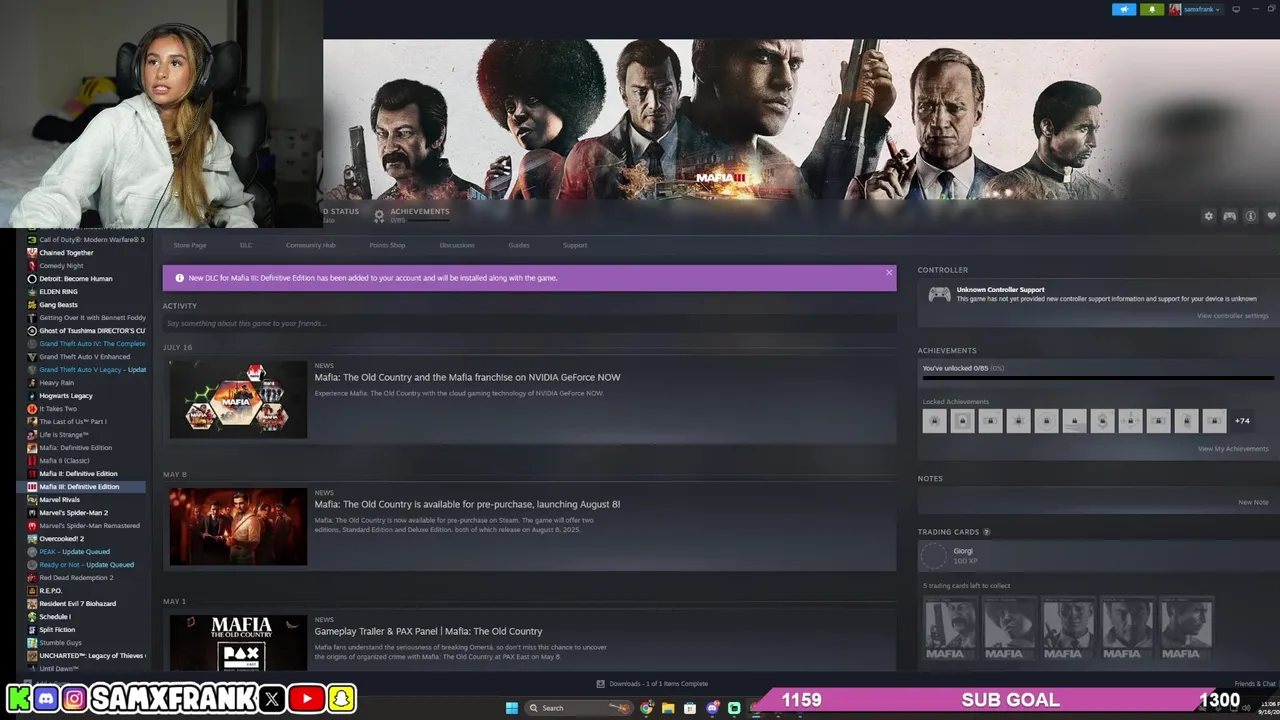Screen dimensions: 1280x720
Task: Open 'Gameplay Trailer & PAX Panel' headline
Action: coord(428,631)
